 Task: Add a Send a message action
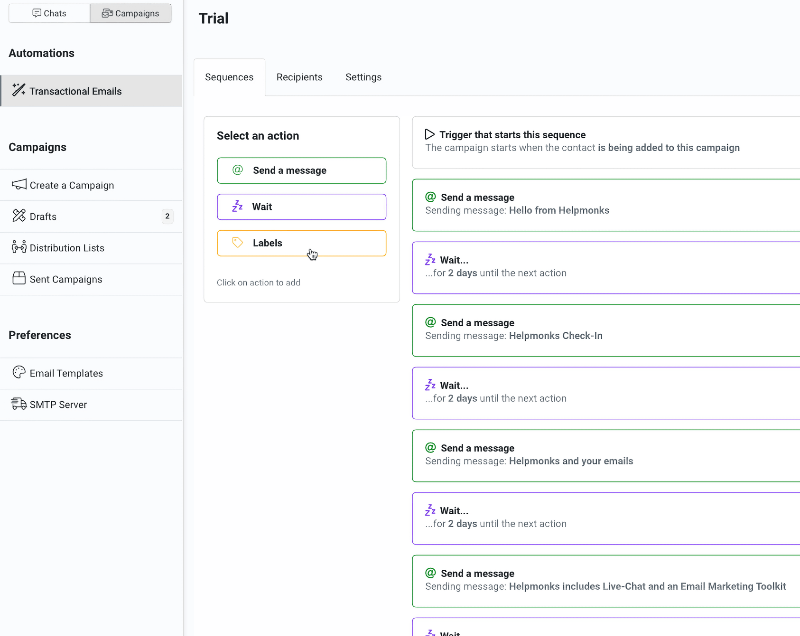pyautogui.click(x=302, y=170)
